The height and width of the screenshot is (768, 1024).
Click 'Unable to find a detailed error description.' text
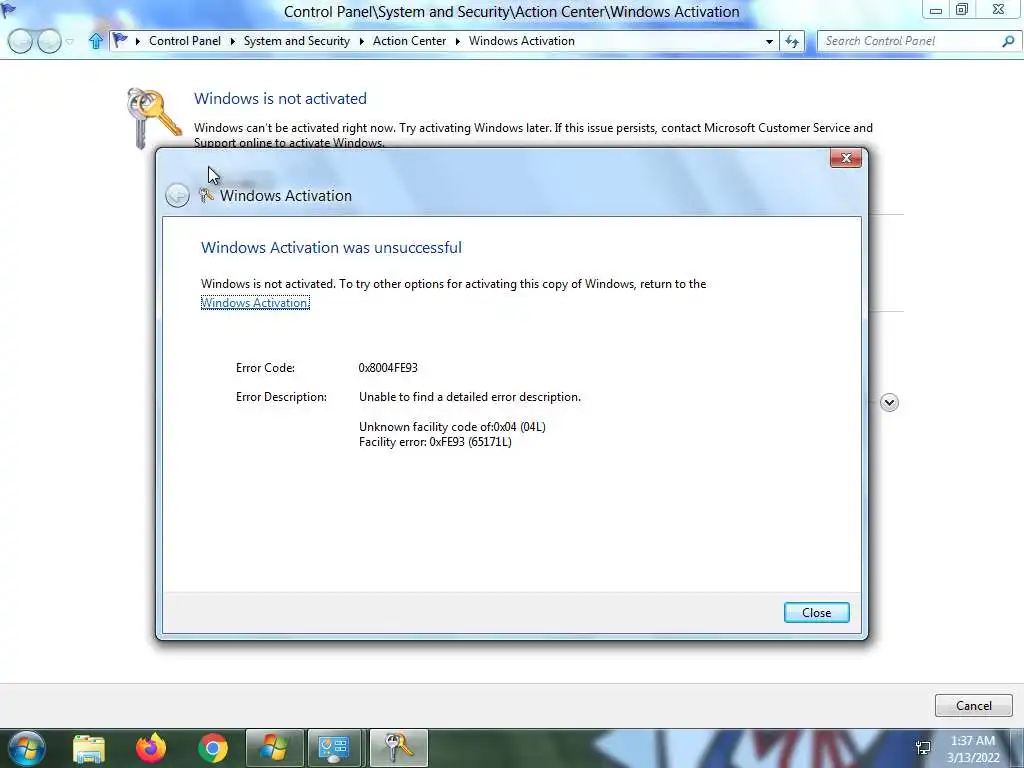pyautogui.click(x=470, y=397)
